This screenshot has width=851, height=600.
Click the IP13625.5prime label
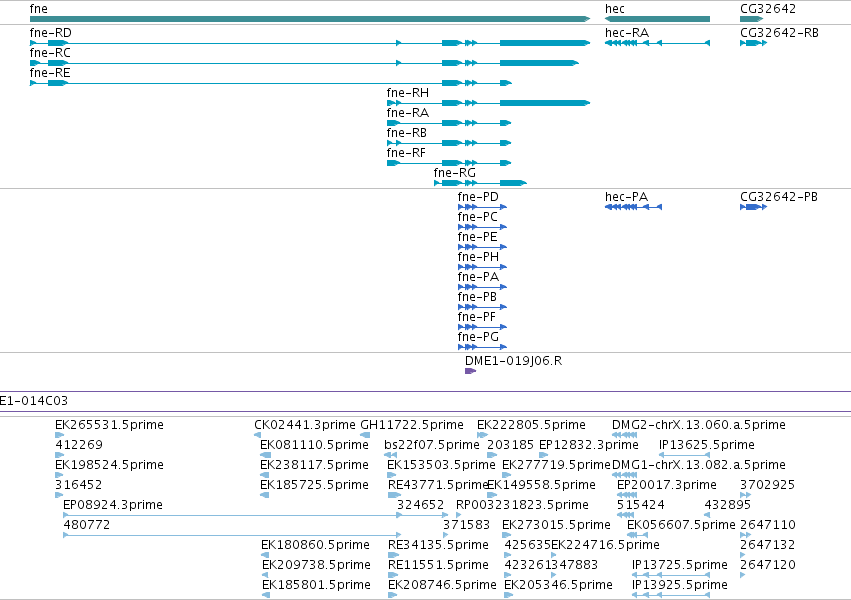coord(707,445)
